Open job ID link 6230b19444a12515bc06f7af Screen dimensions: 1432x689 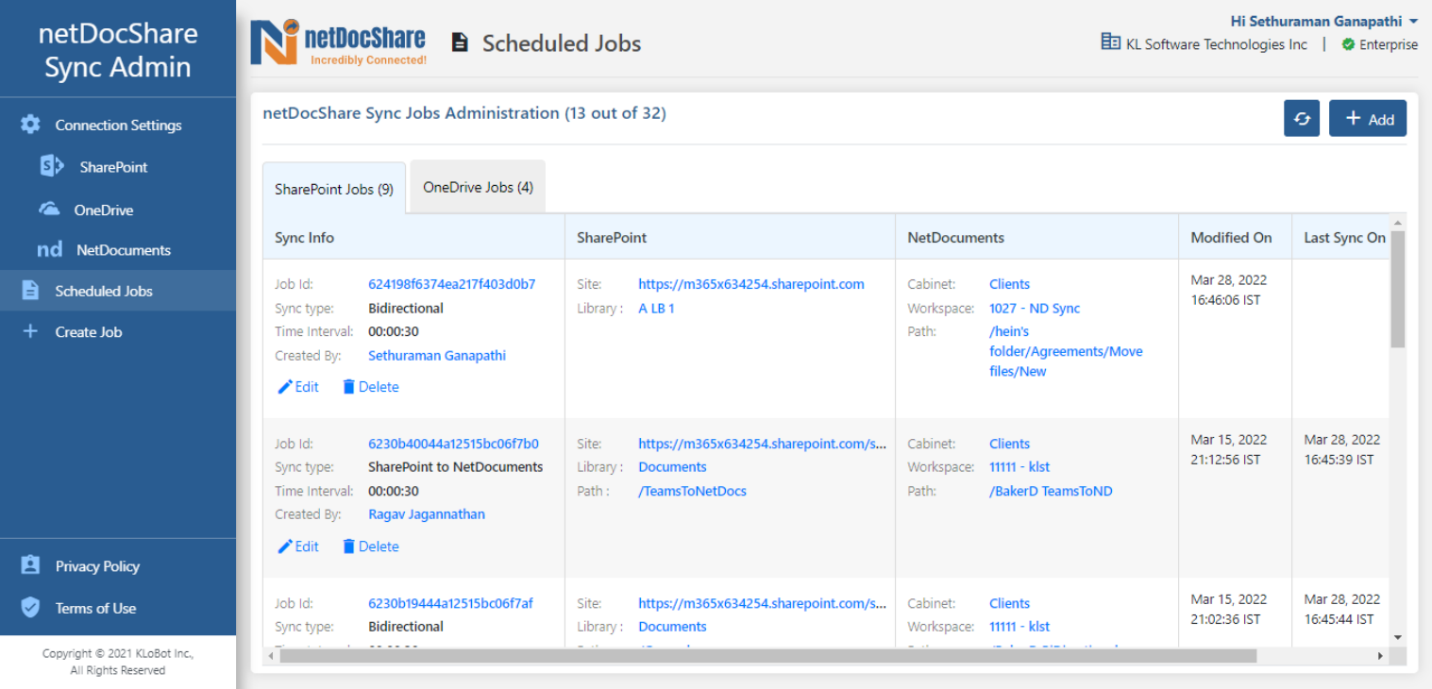coord(451,603)
